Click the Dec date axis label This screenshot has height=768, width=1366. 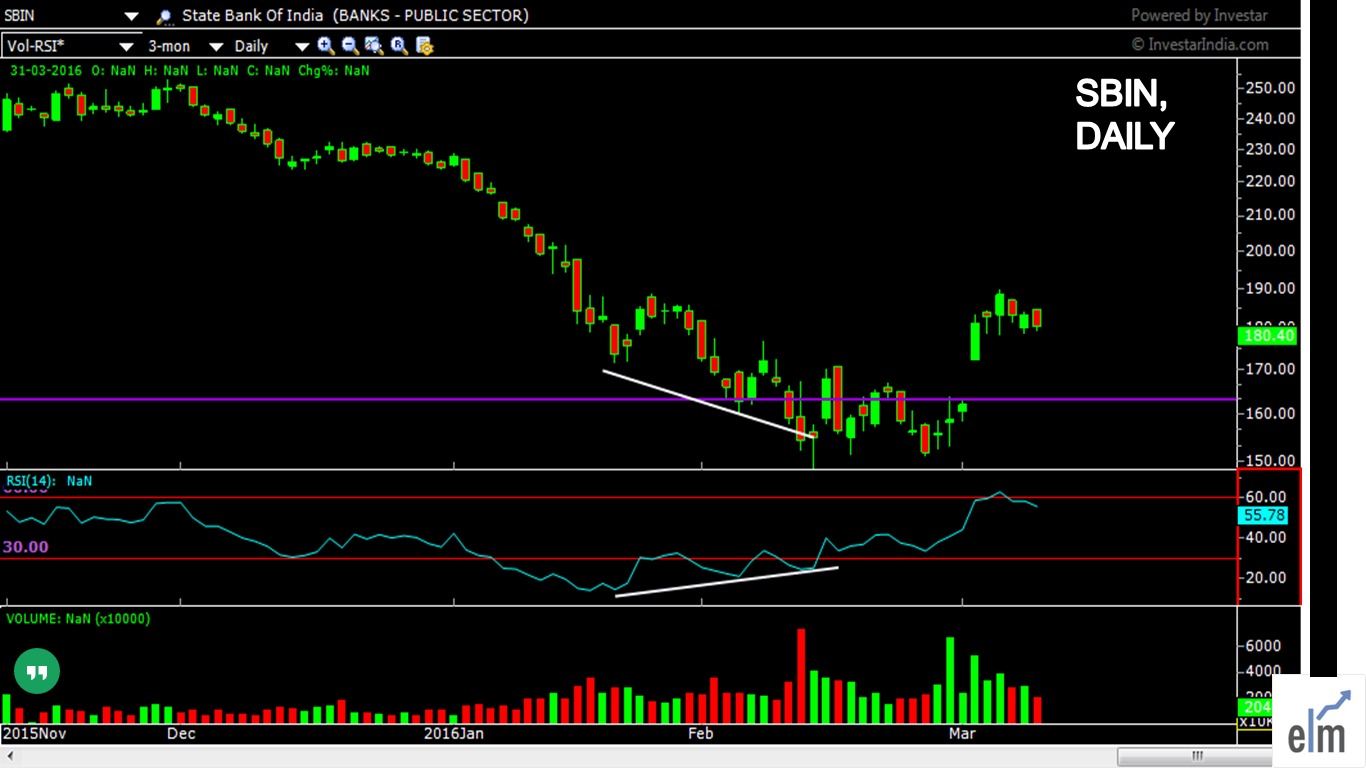[181, 733]
